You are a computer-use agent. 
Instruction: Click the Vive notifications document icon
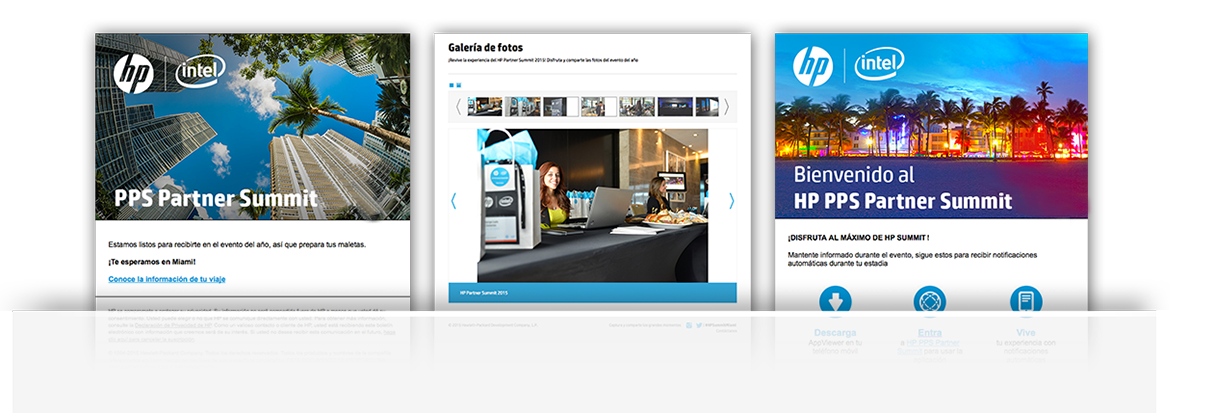pos(1026,302)
